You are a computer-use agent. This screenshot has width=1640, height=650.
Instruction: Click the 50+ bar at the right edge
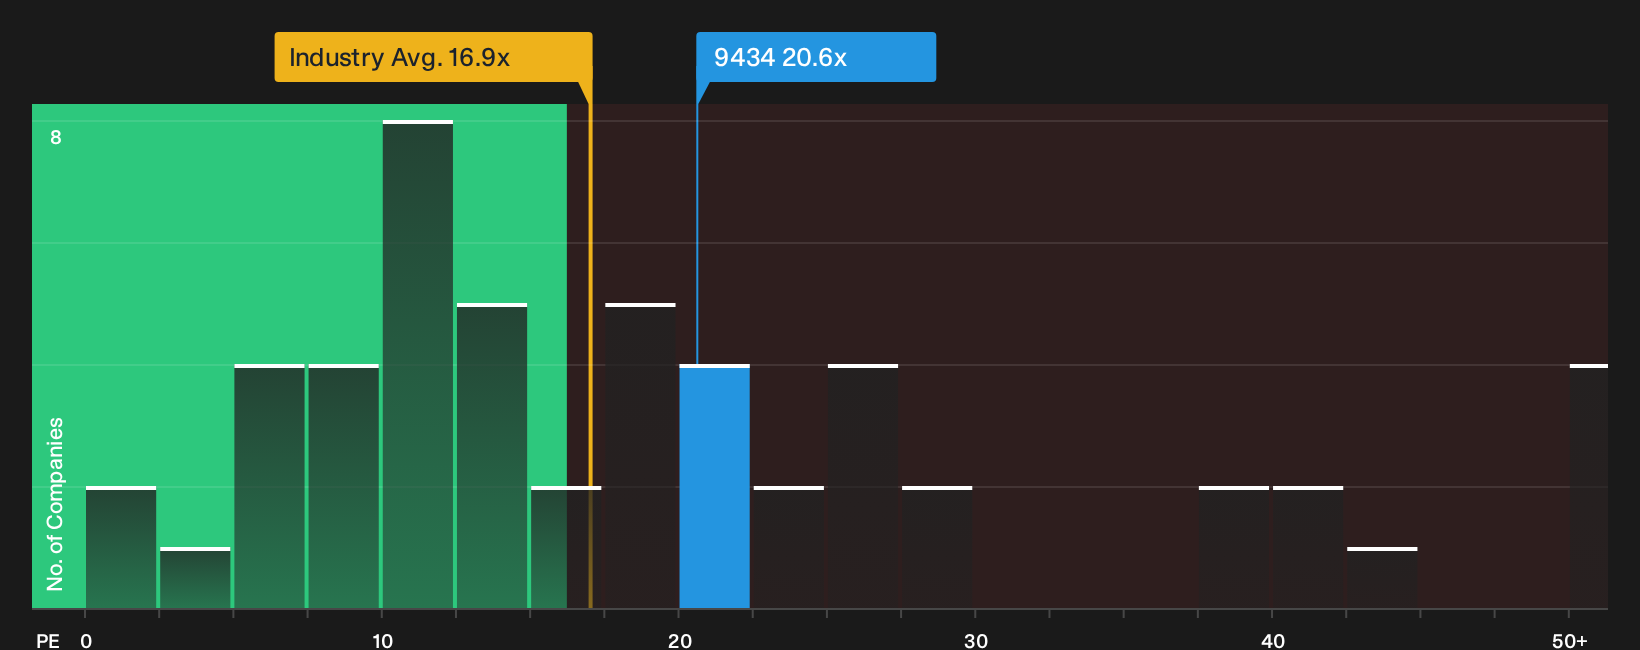pos(1589,486)
